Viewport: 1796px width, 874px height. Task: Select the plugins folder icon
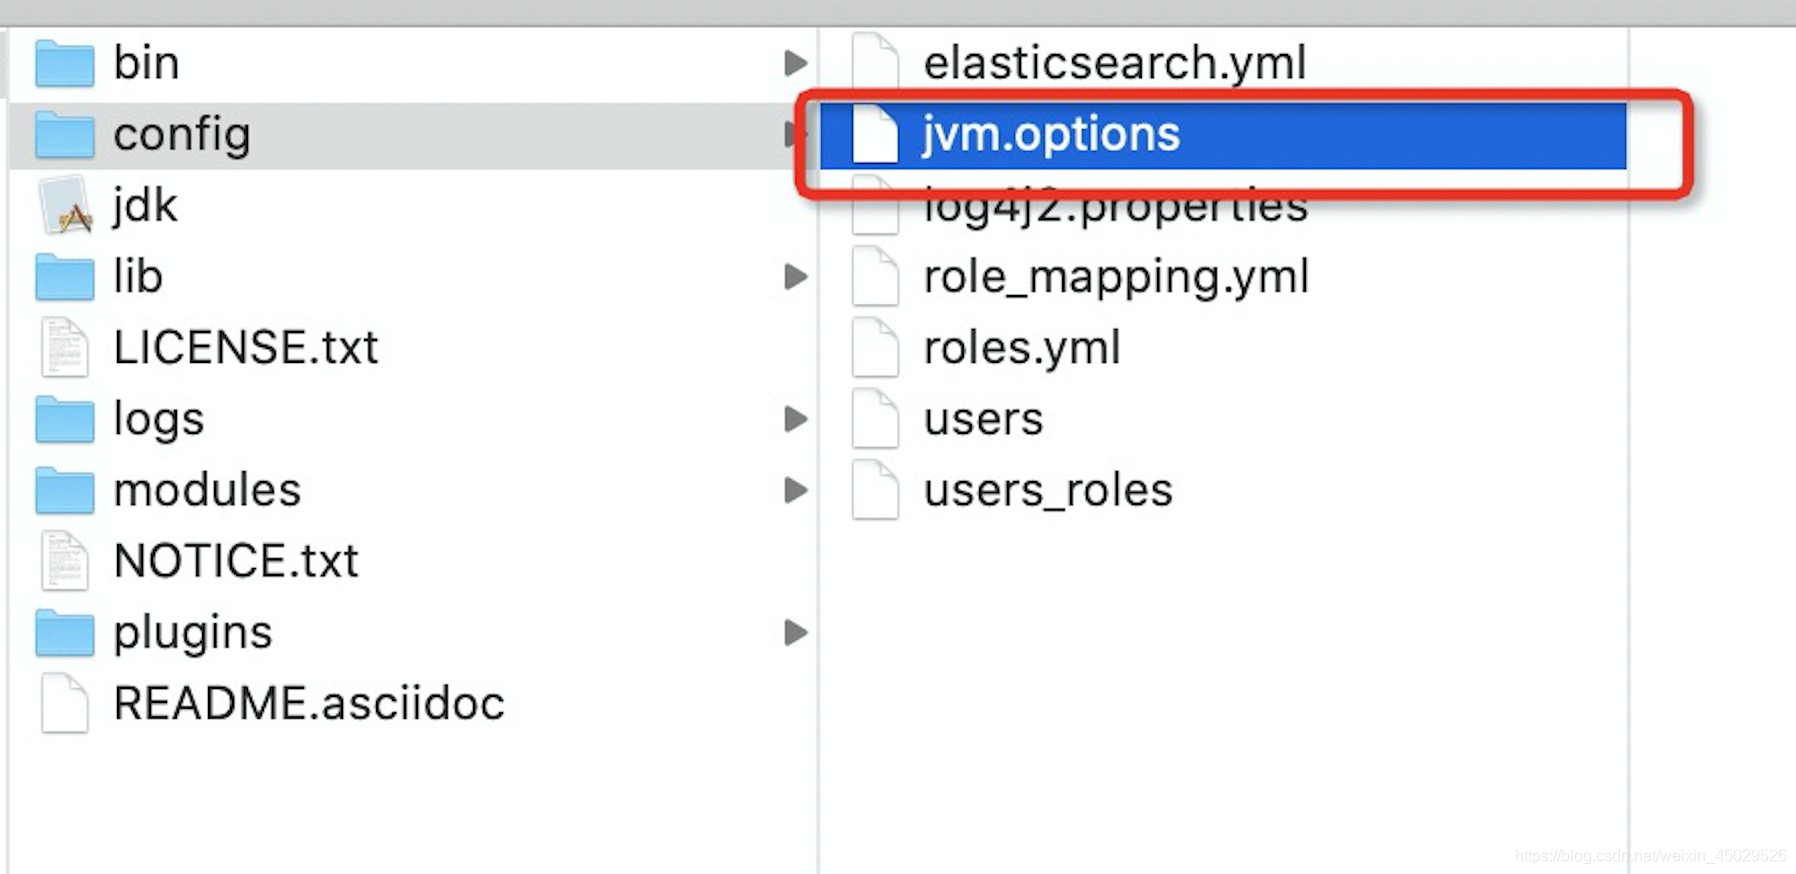point(65,633)
